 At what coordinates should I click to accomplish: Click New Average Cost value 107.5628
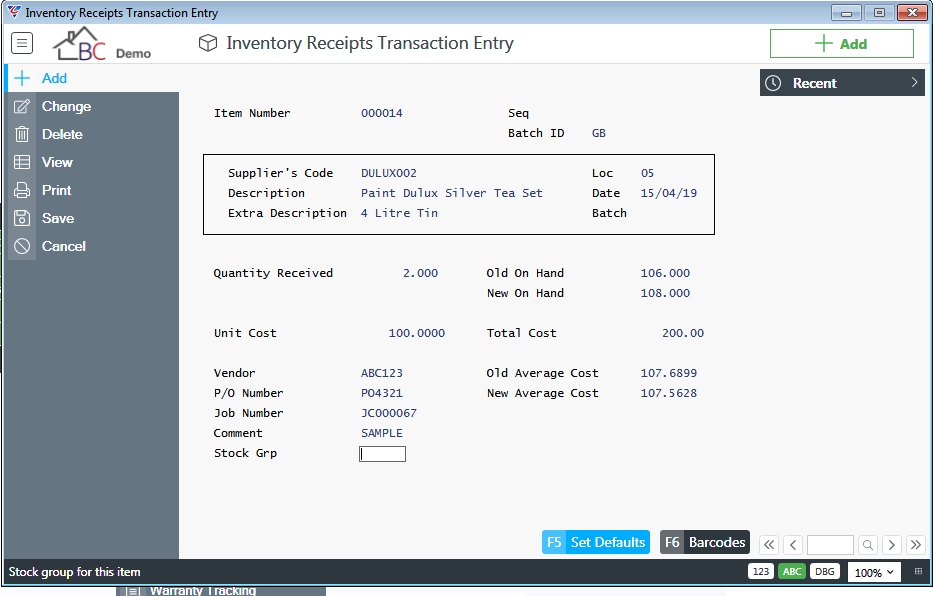coord(669,393)
